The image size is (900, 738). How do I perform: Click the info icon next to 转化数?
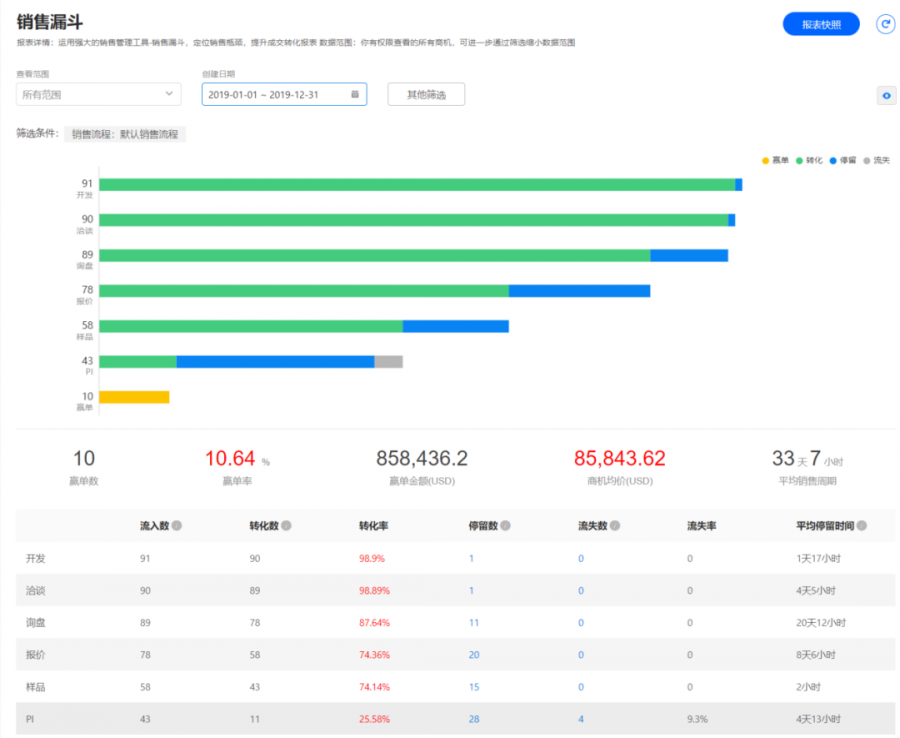286,526
